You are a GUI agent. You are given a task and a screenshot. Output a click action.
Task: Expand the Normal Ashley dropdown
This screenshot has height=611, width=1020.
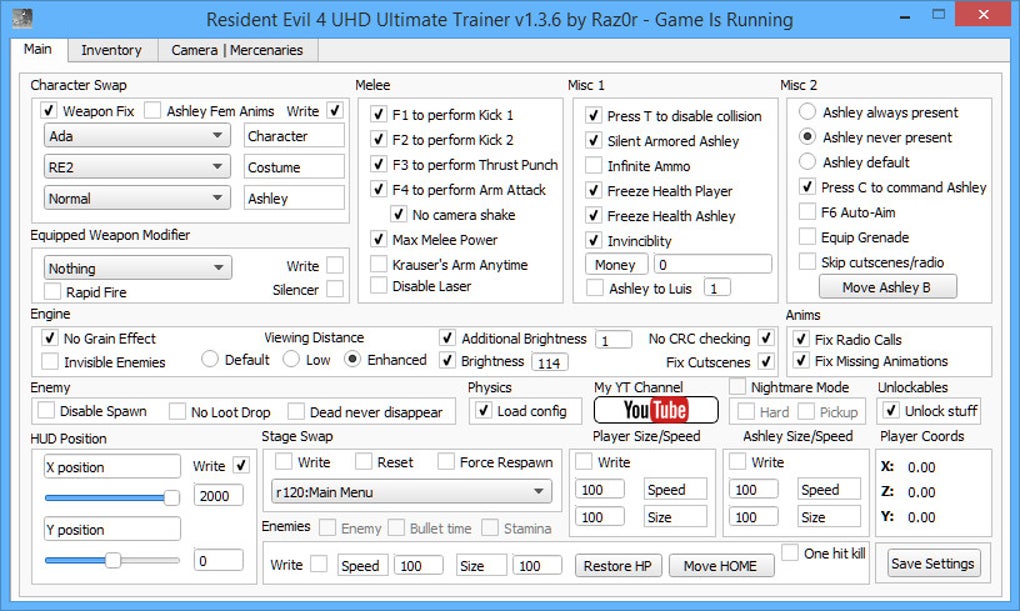(x=137, y=198)
